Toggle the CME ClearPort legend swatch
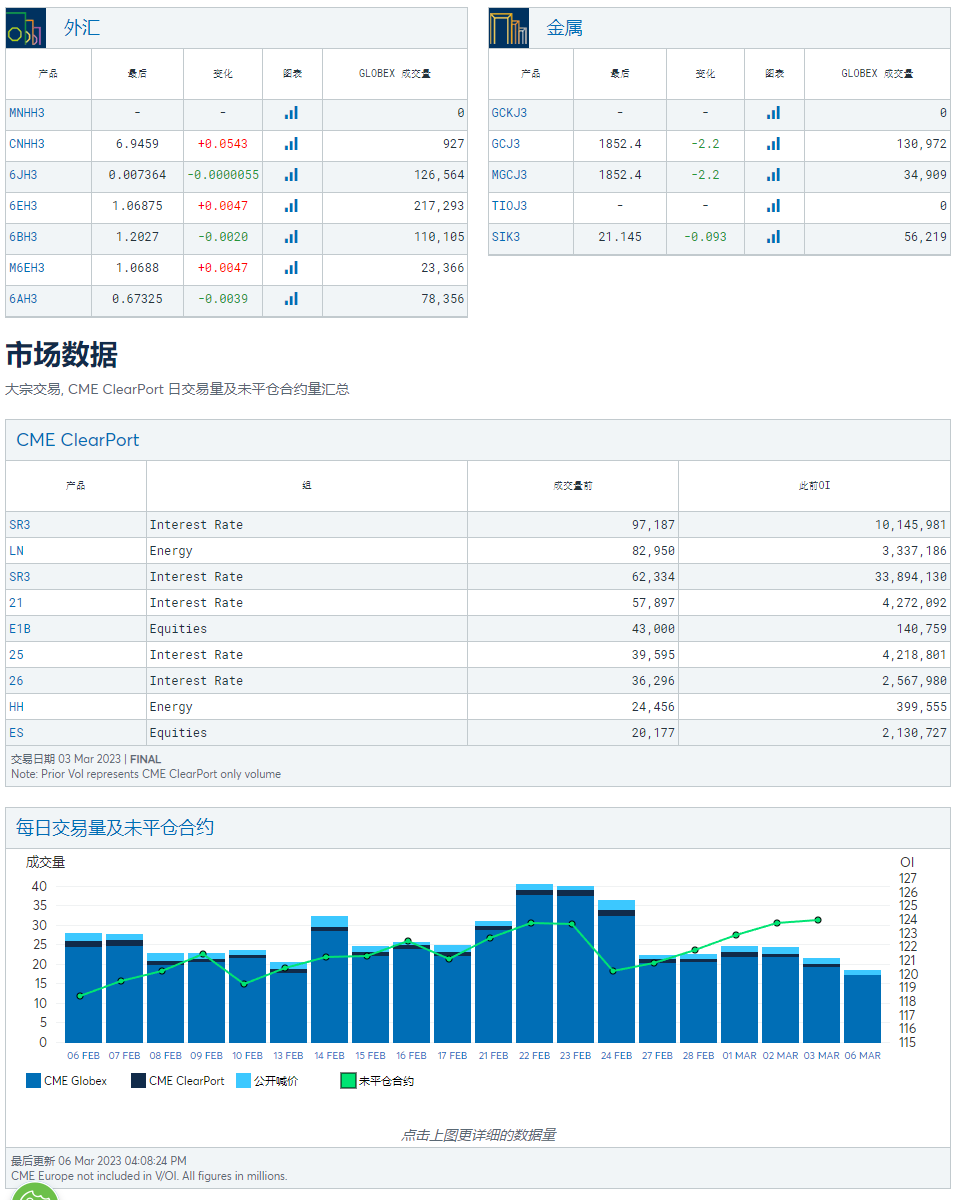956x1200 pixels. click(138, 1081)
